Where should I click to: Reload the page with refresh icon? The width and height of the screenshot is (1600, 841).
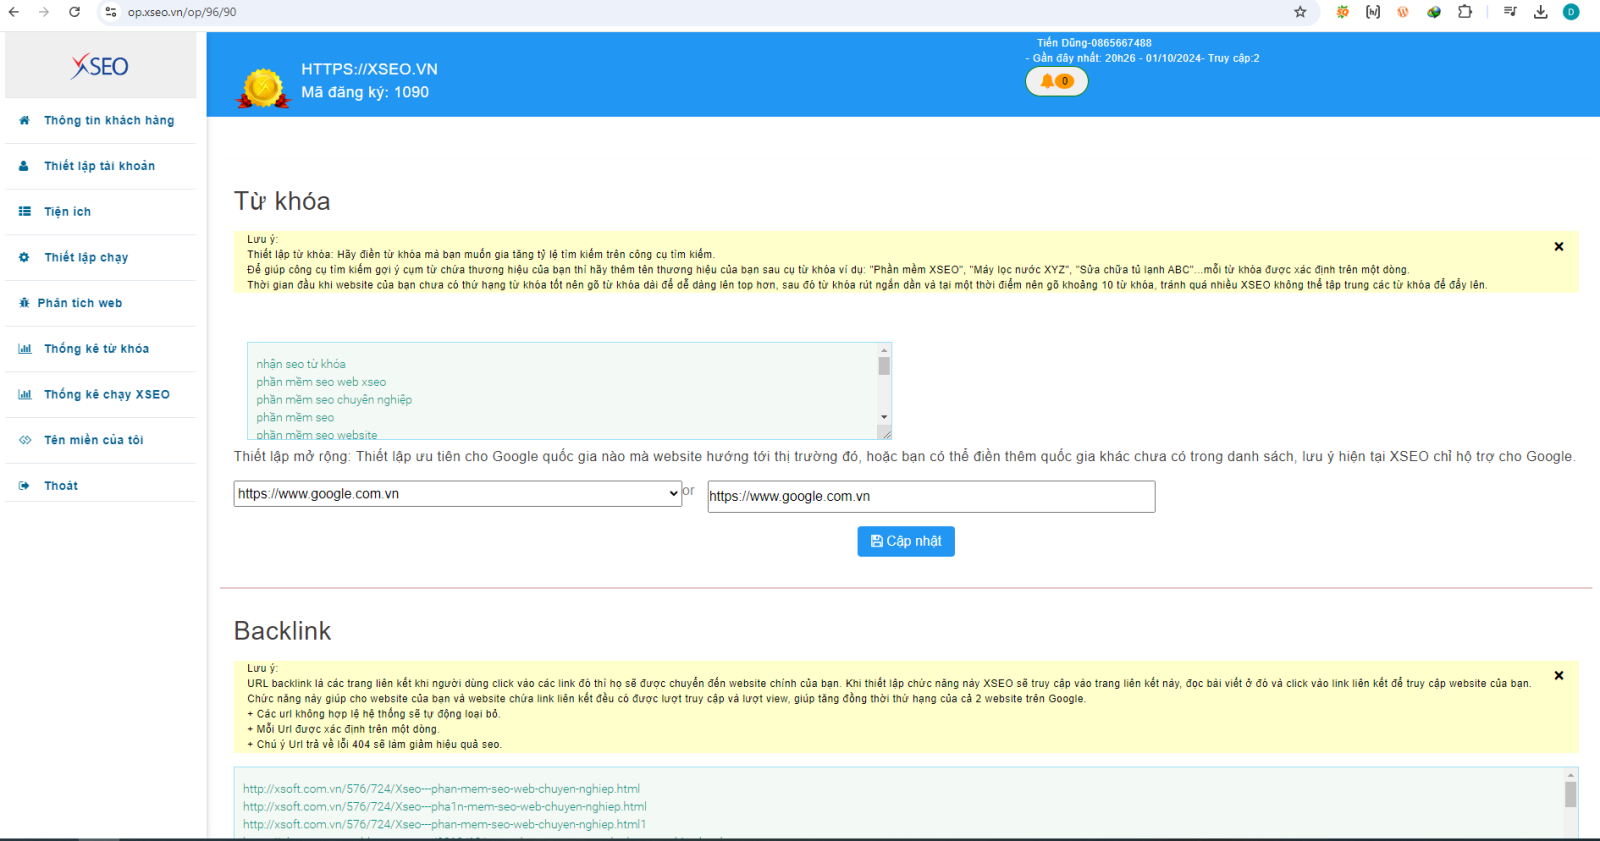tap(75, 12)
